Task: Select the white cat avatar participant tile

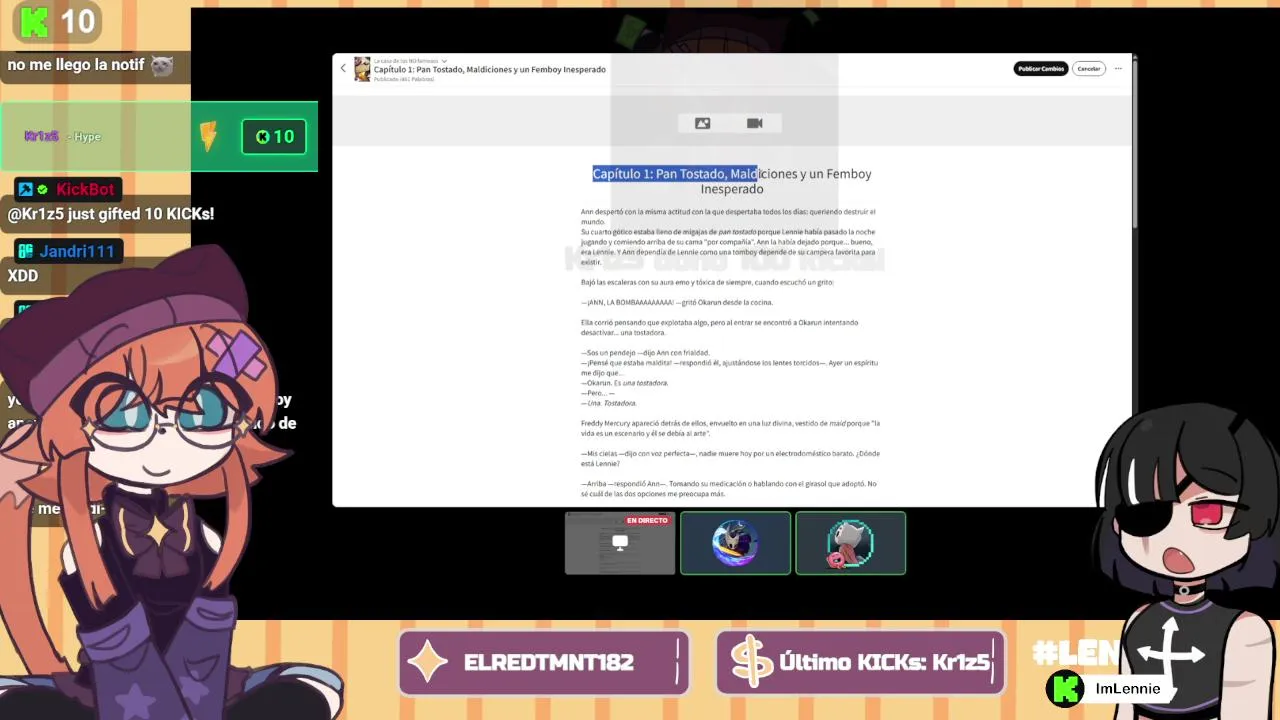Action: pyautogui.click(x=851, y=543)
